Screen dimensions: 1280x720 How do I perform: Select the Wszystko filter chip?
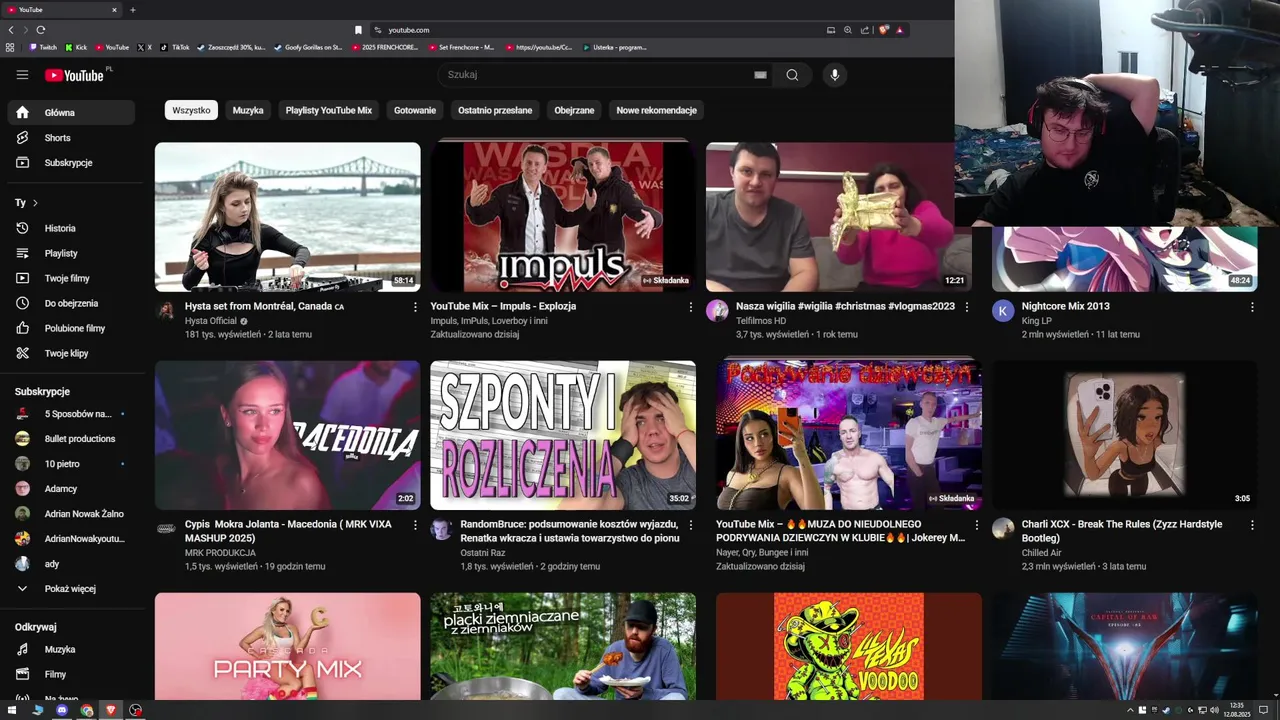click(x=191, y=110)
